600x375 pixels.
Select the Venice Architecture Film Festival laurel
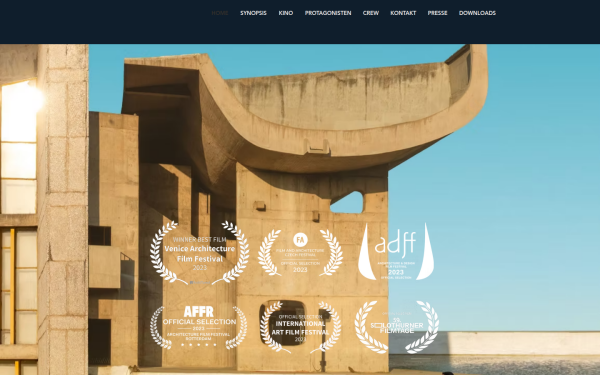tap(199, 253)
